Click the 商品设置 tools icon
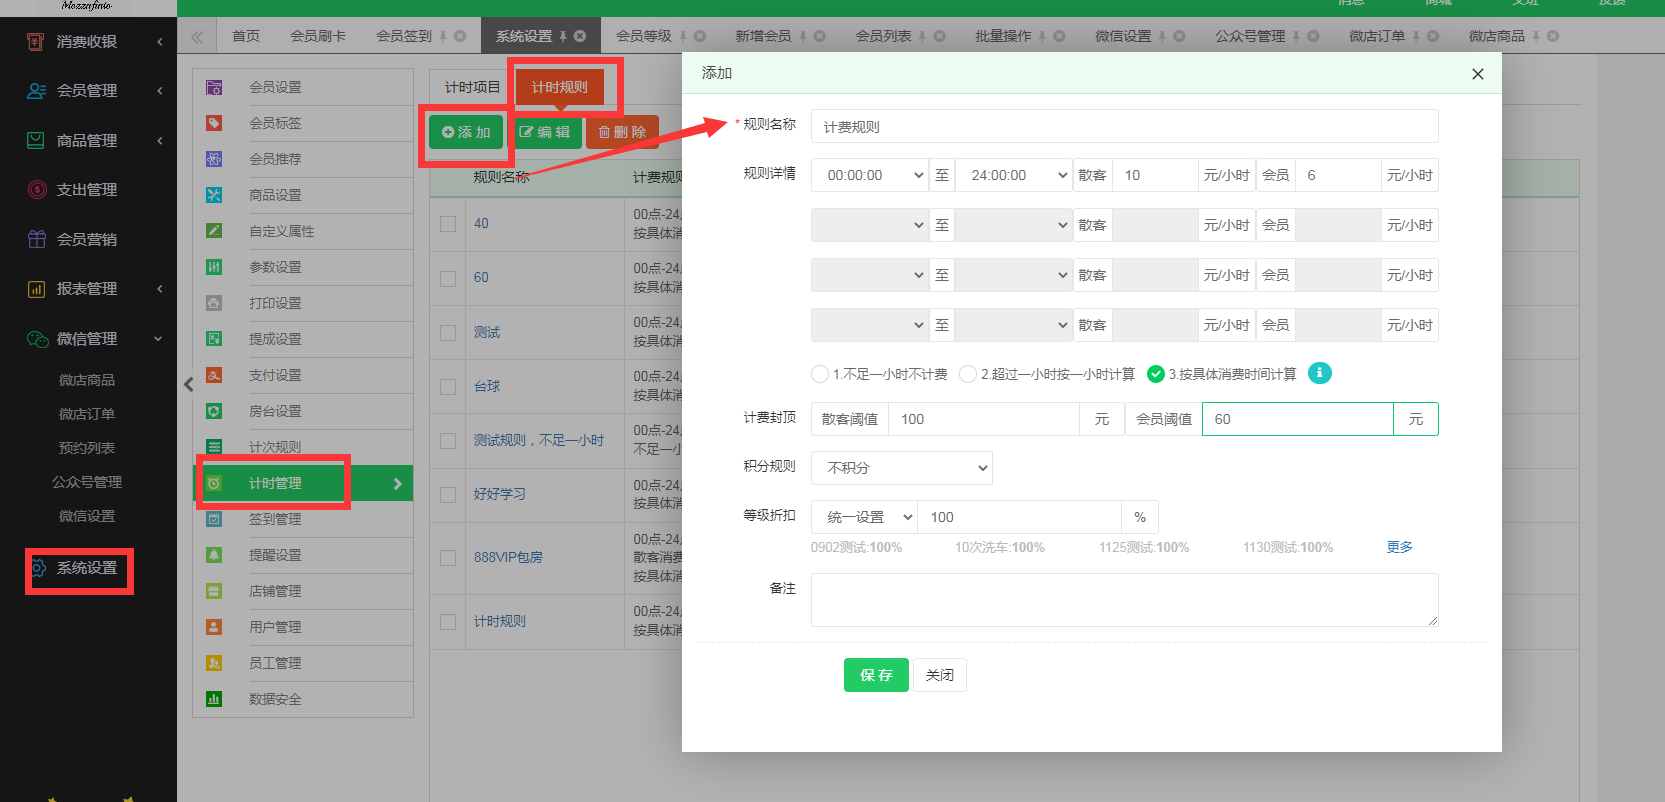 214,195
